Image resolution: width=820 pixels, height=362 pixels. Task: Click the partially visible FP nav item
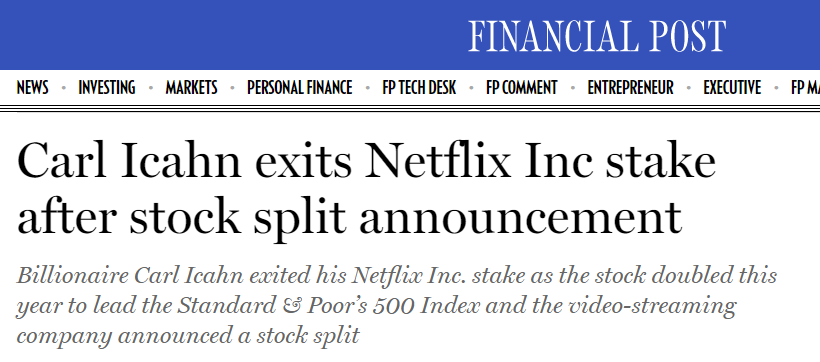[x=805, y=87]
